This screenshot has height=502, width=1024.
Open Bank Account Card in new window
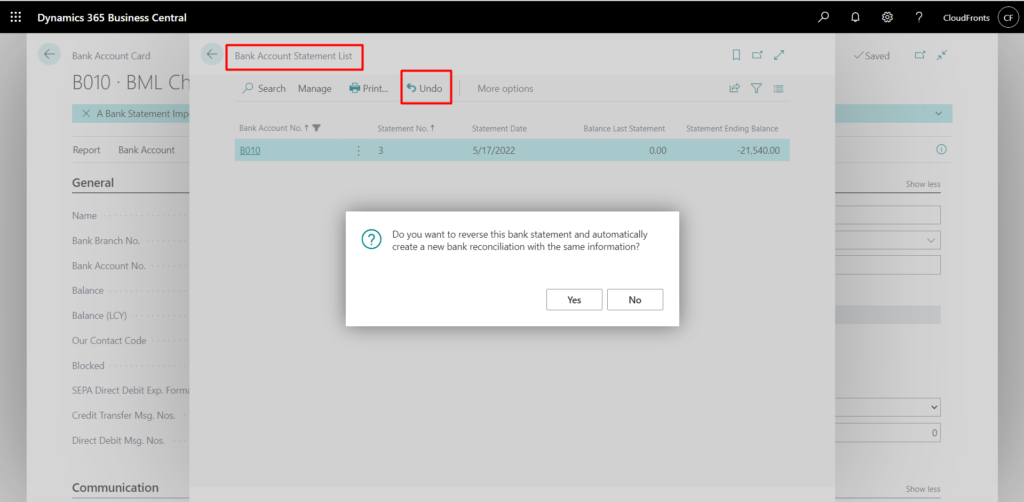tap(920, 55)
